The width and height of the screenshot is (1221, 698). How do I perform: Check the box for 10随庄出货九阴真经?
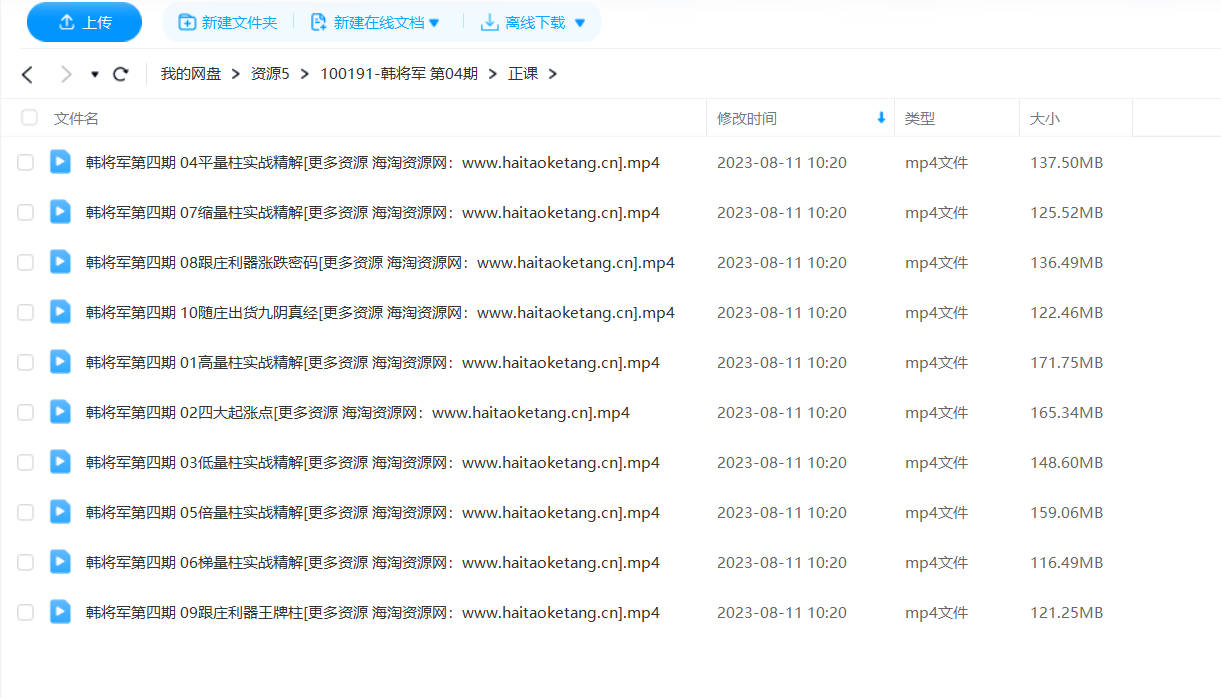tap(25, 312)
